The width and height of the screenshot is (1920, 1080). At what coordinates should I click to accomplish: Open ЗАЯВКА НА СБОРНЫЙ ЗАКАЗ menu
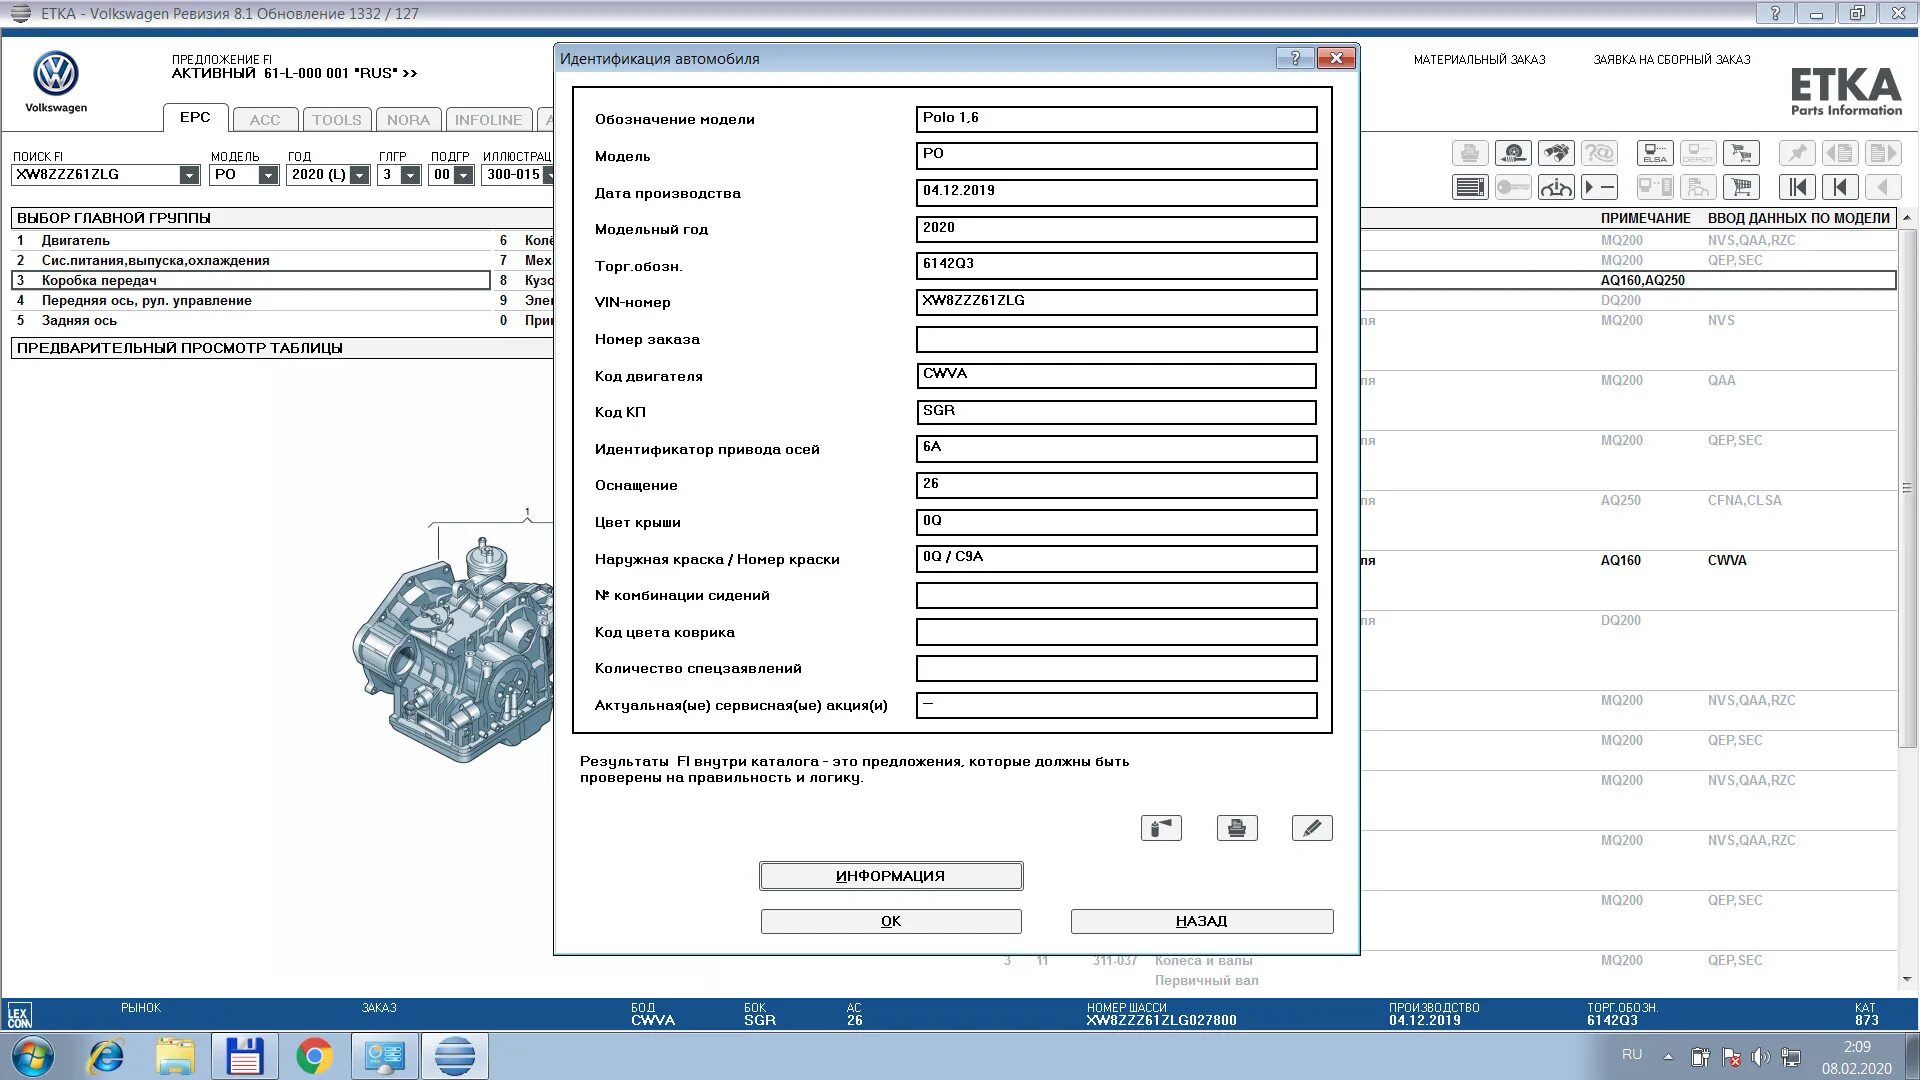1672,60
